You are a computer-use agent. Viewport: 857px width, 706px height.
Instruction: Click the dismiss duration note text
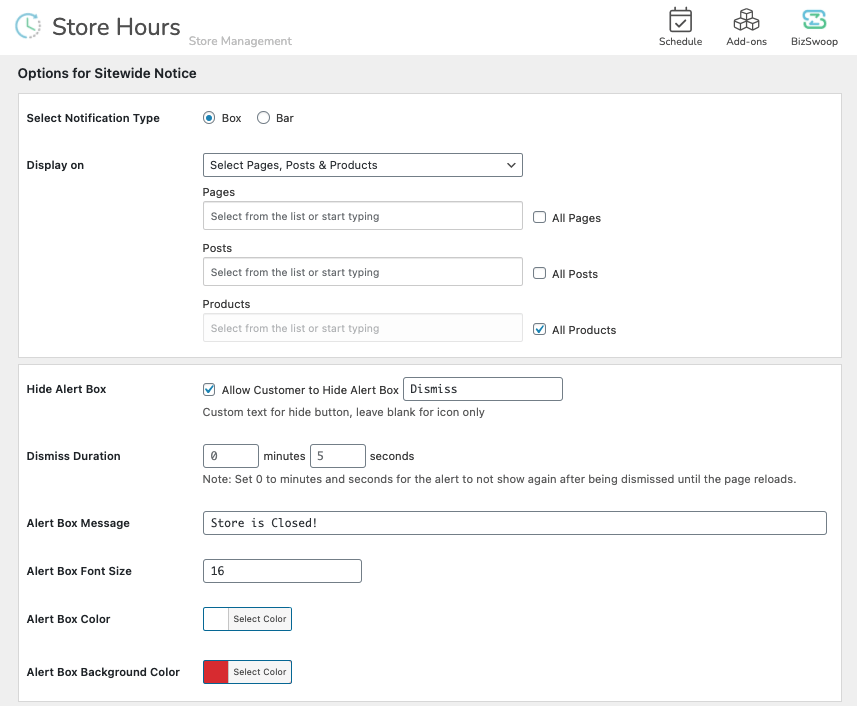(500, 479)
